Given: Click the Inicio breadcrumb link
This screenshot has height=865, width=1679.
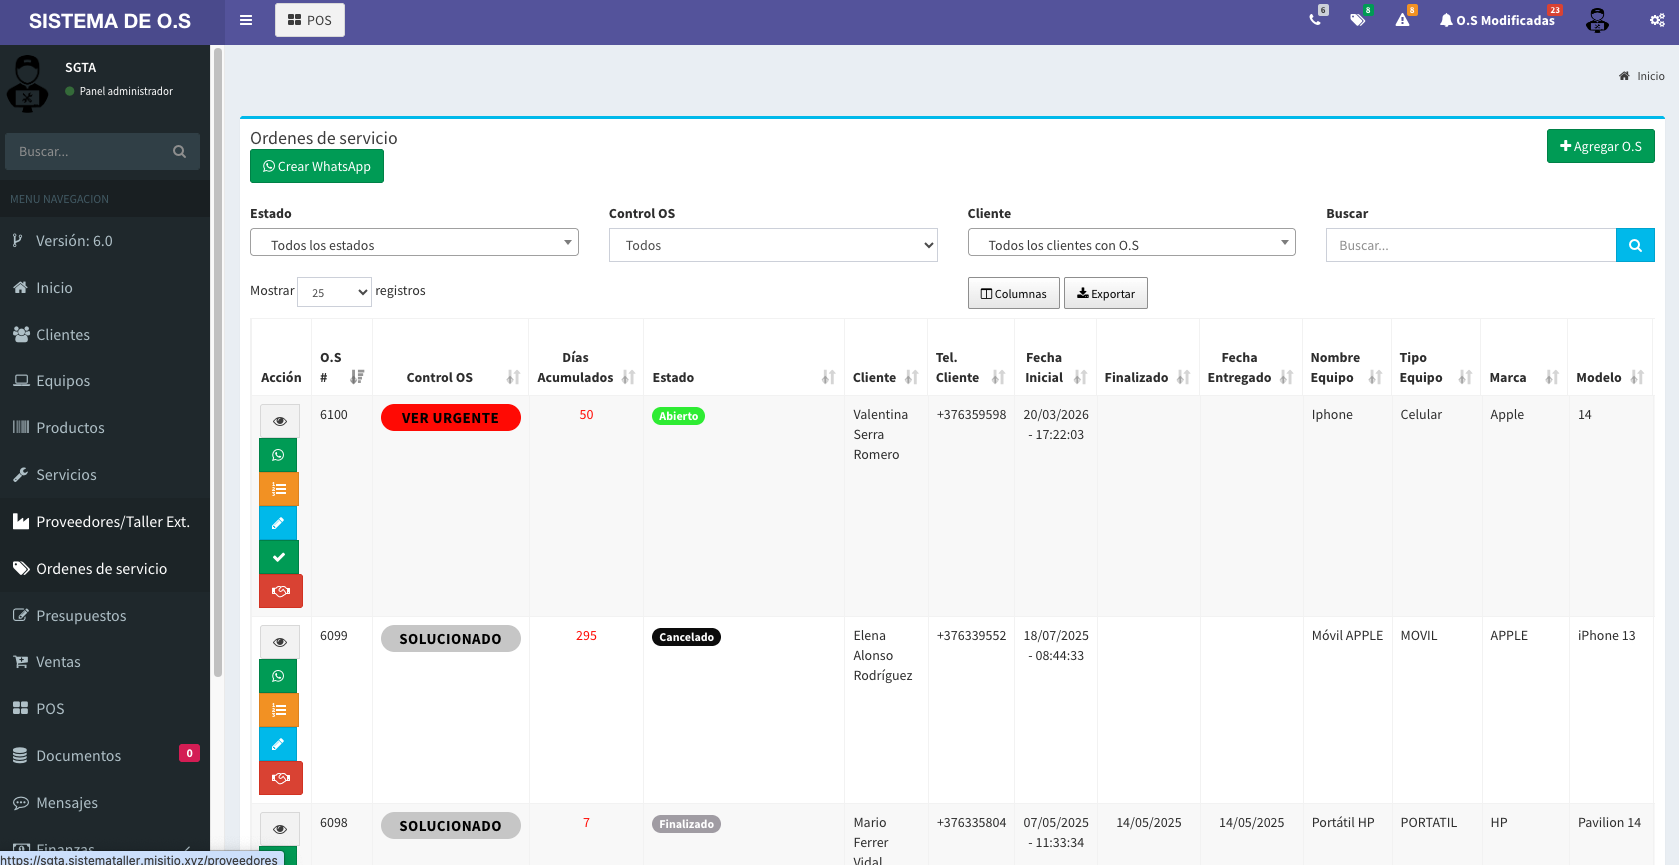Looking at the screenshot, I should tap(1642, 76).
